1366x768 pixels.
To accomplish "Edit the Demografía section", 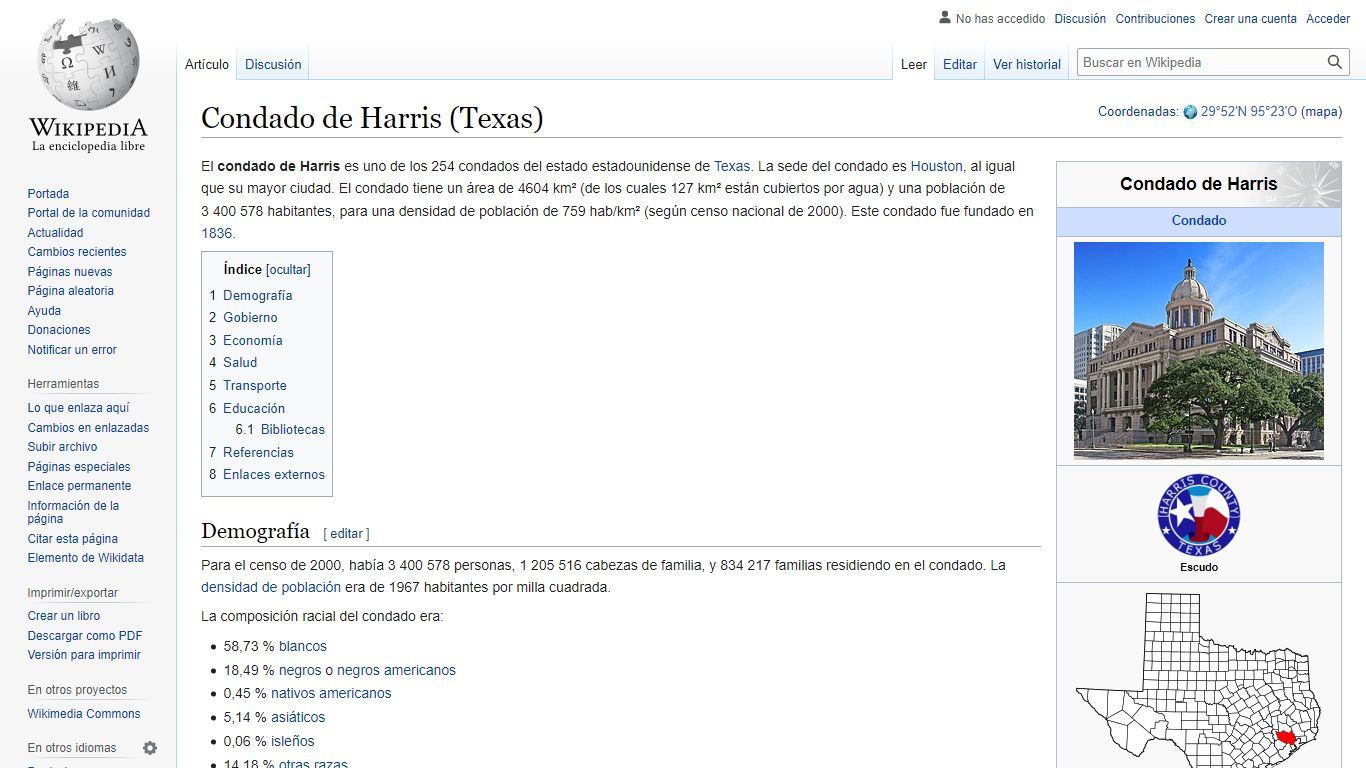I will coord(346,534).
